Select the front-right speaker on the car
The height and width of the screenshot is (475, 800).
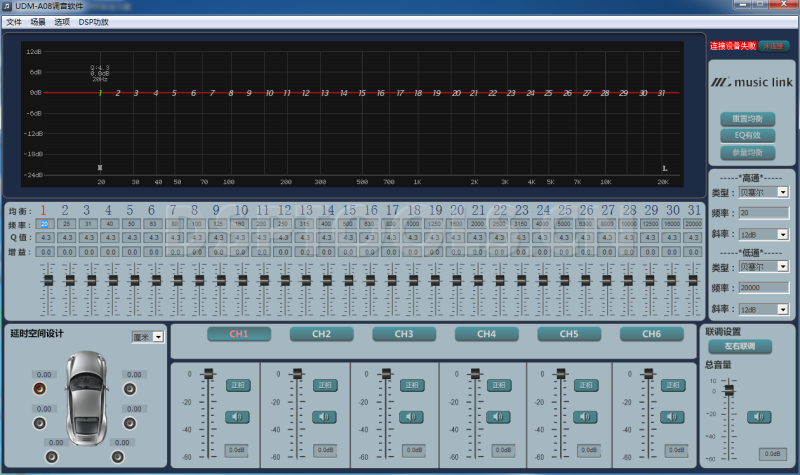pos(130,389)
